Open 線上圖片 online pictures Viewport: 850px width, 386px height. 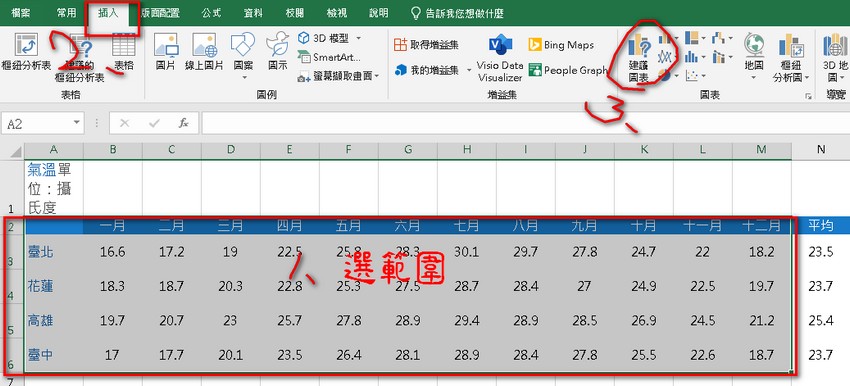(x=204, y=53)
